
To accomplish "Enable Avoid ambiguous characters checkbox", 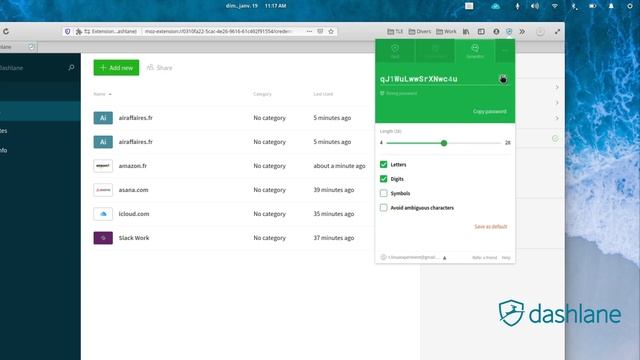I will pos(383,208).
